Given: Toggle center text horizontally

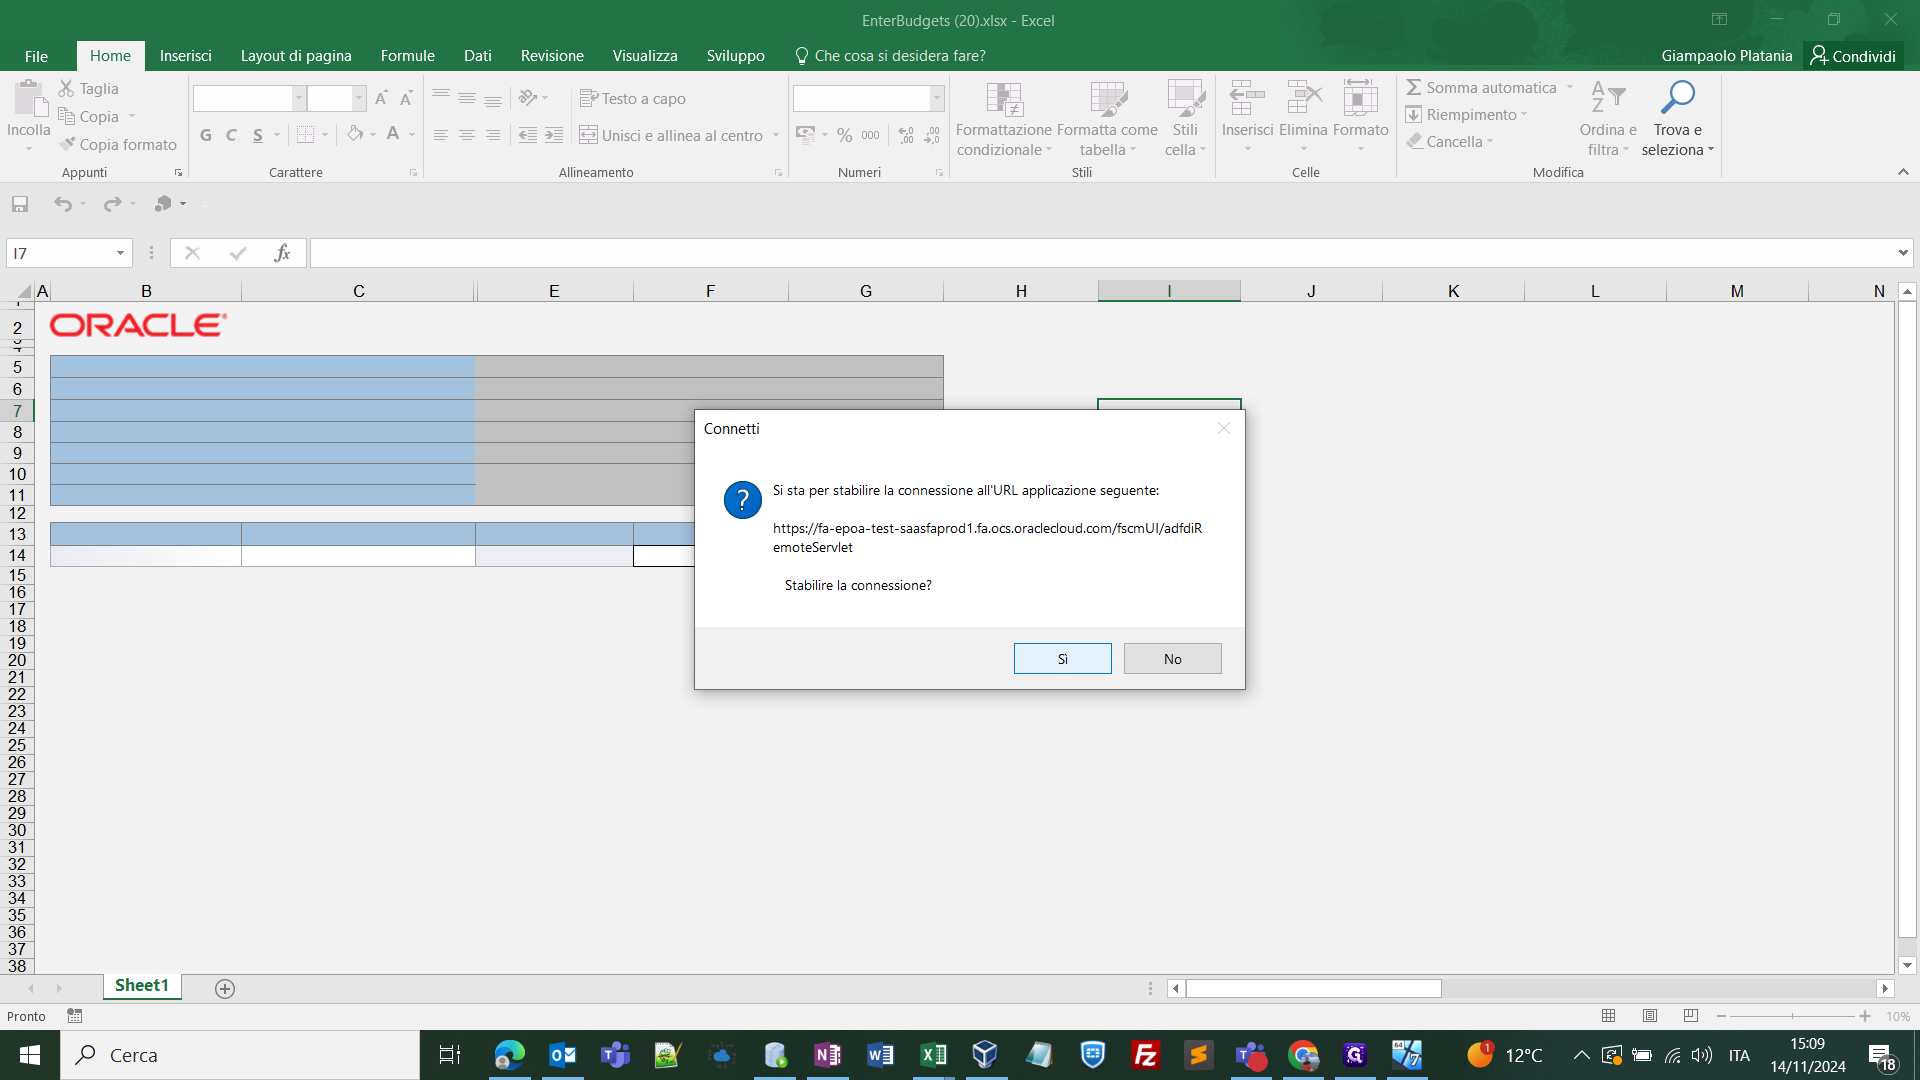Looking at the screenshot, I should click(x=467, y=135).
